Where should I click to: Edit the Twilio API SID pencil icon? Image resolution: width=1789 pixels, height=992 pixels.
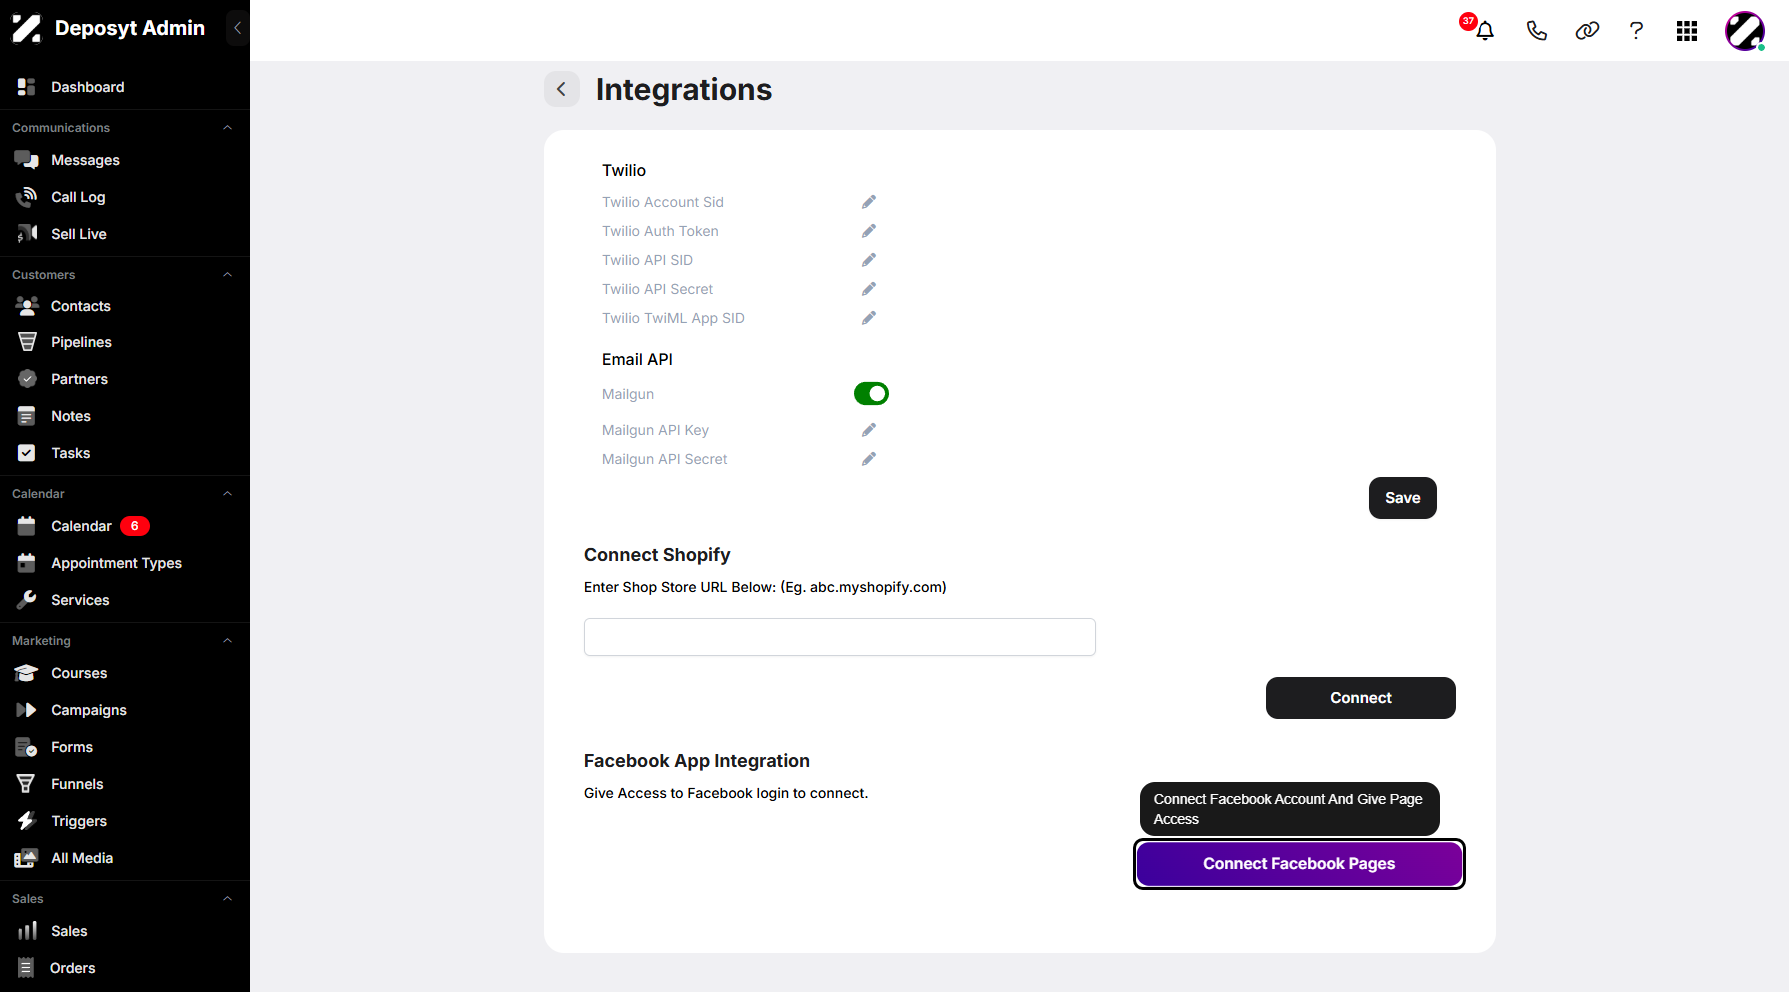click(x=869, y=260)
